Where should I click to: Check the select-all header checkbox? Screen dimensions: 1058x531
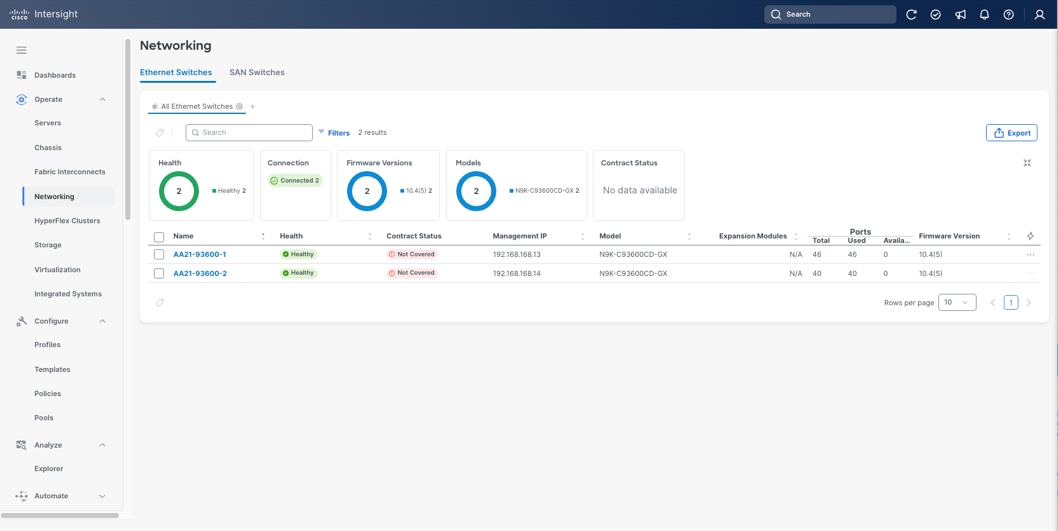[x=159, y=237]
